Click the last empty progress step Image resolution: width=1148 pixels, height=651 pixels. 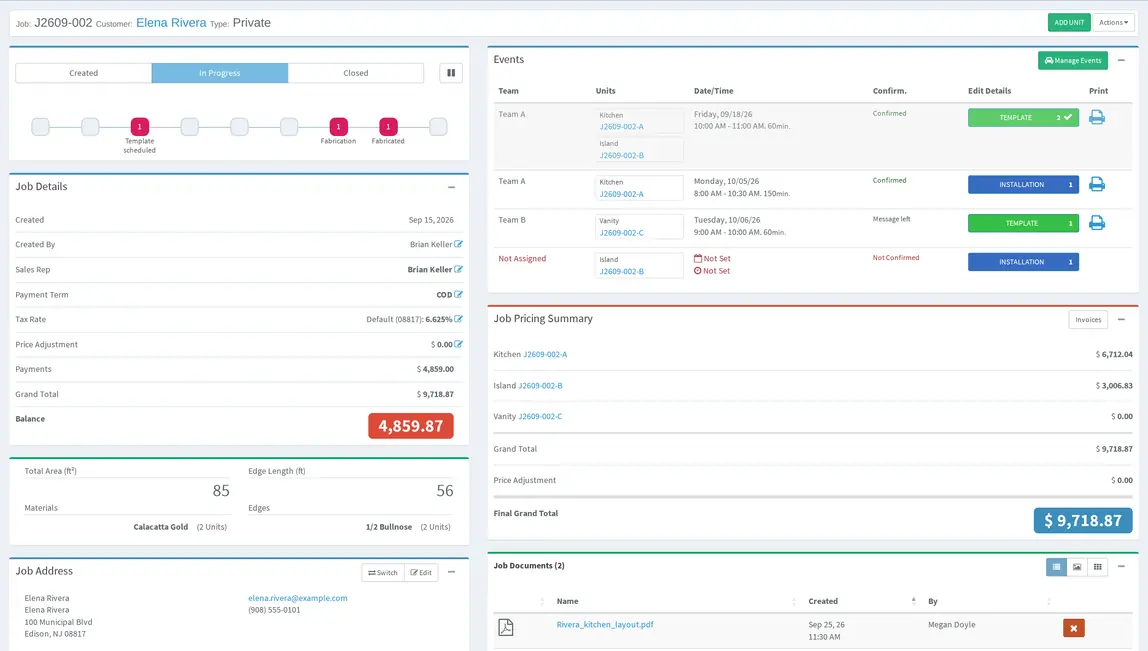pos(438,127)
